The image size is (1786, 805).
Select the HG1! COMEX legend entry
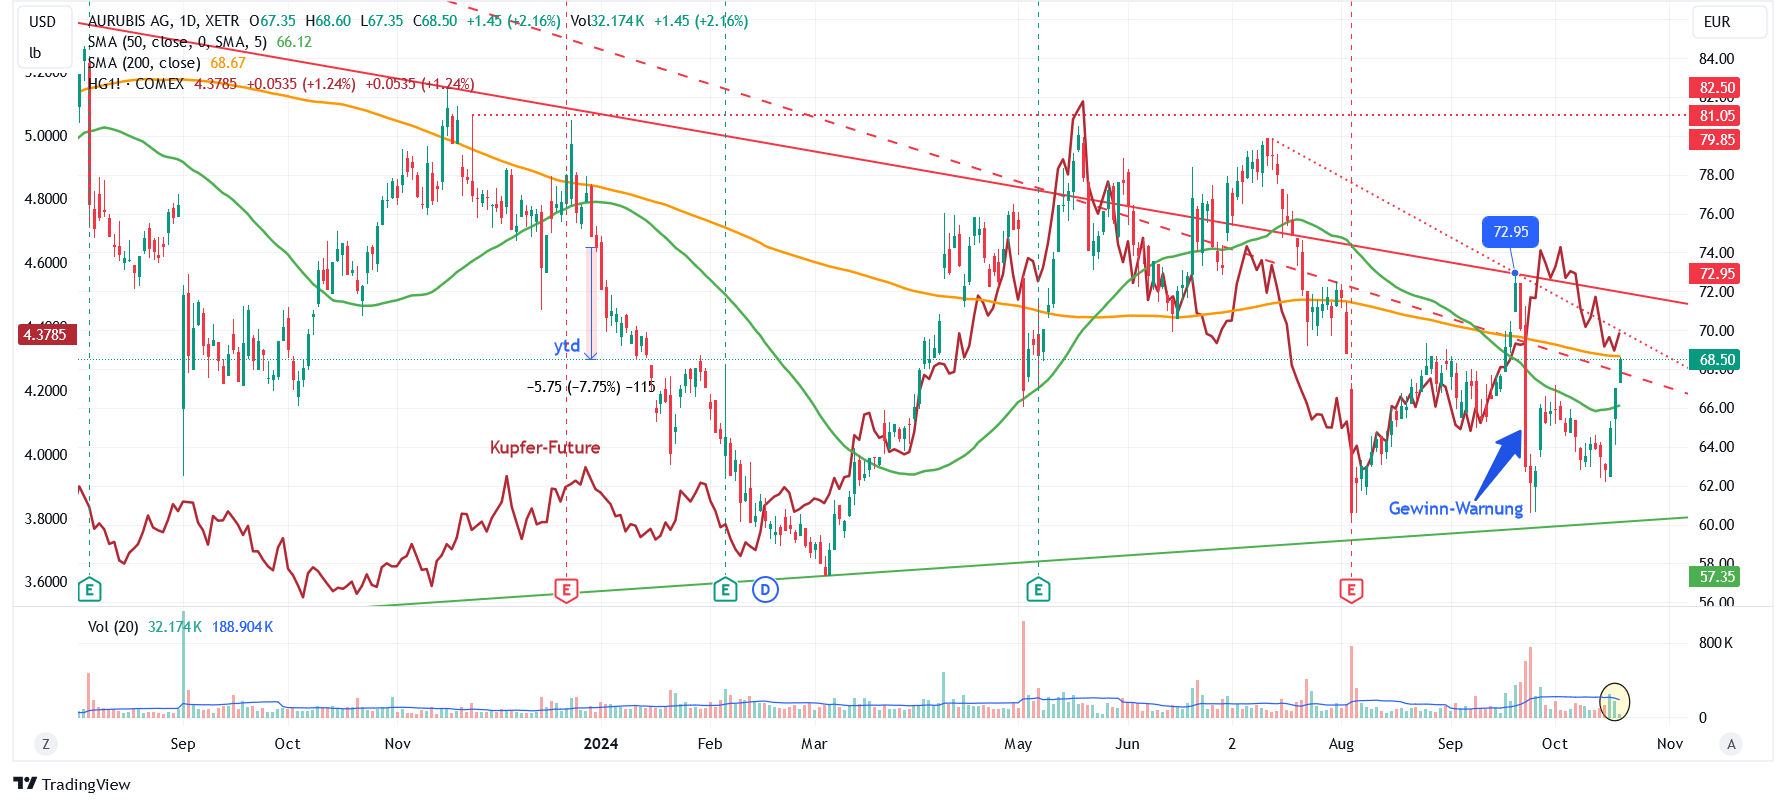pyautogui.click(x=136, y=84)
